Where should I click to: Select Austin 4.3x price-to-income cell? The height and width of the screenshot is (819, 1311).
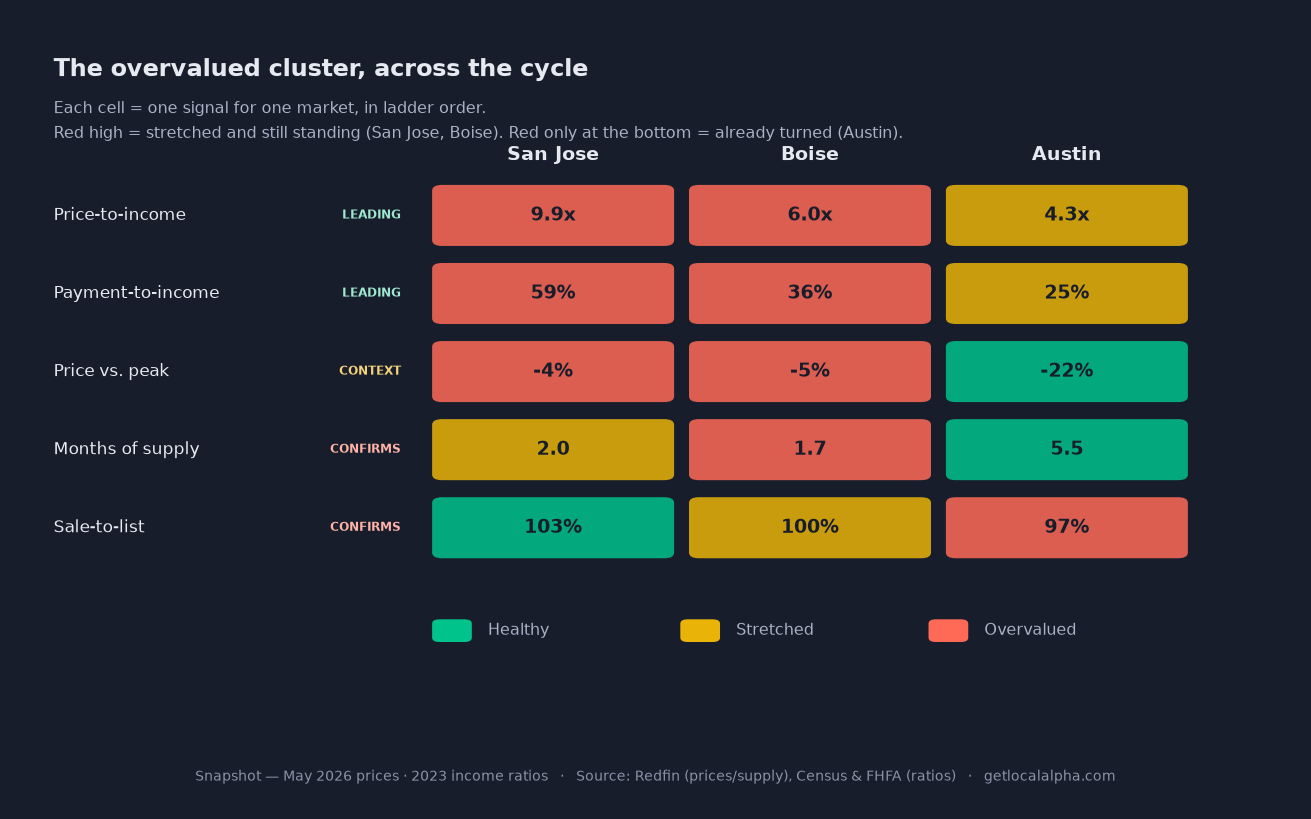[1067, 215]
